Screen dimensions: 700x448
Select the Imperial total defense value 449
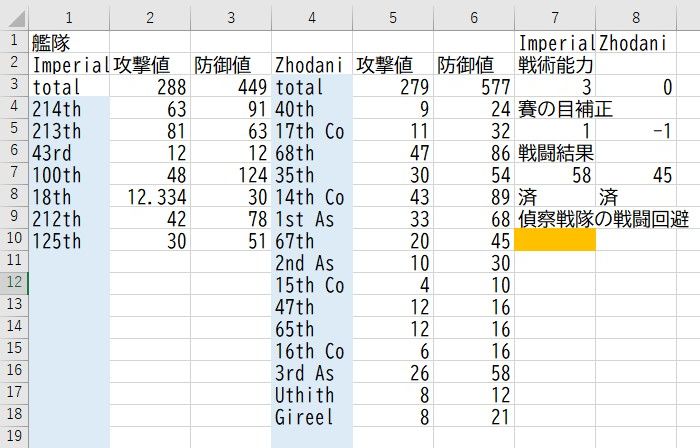tap(231, 86)
